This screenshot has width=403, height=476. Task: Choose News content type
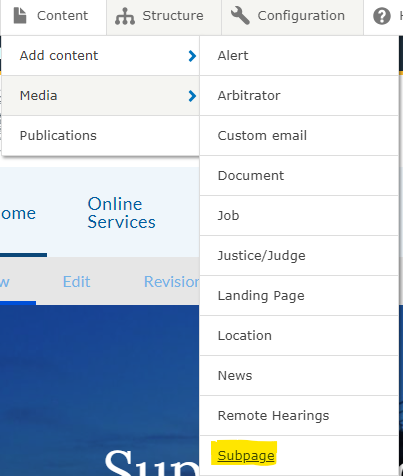pos(299,376)
